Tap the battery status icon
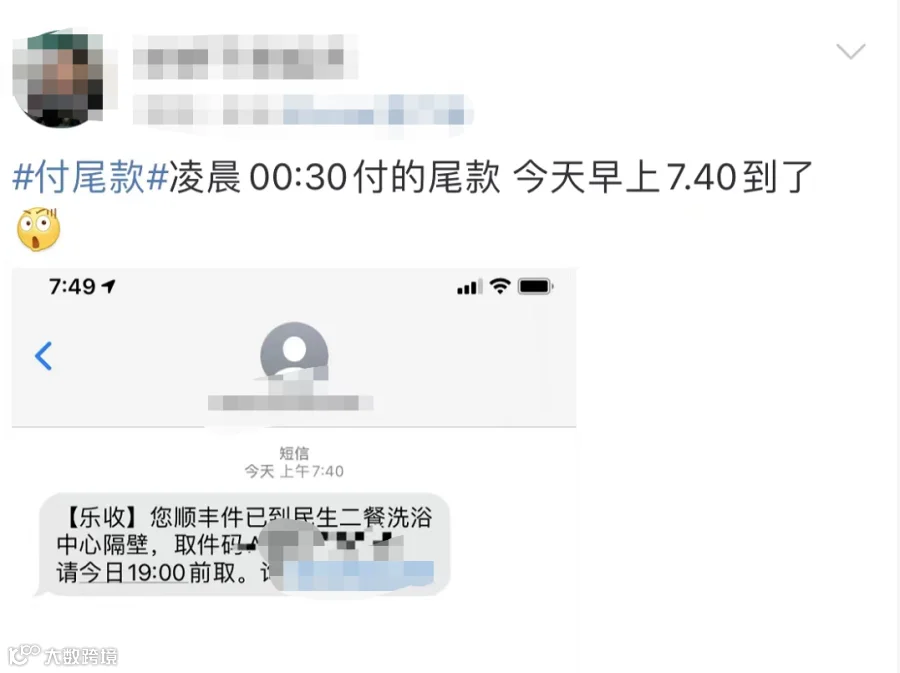This screenshot has height=673, width=900. click(x=535, y=286)
